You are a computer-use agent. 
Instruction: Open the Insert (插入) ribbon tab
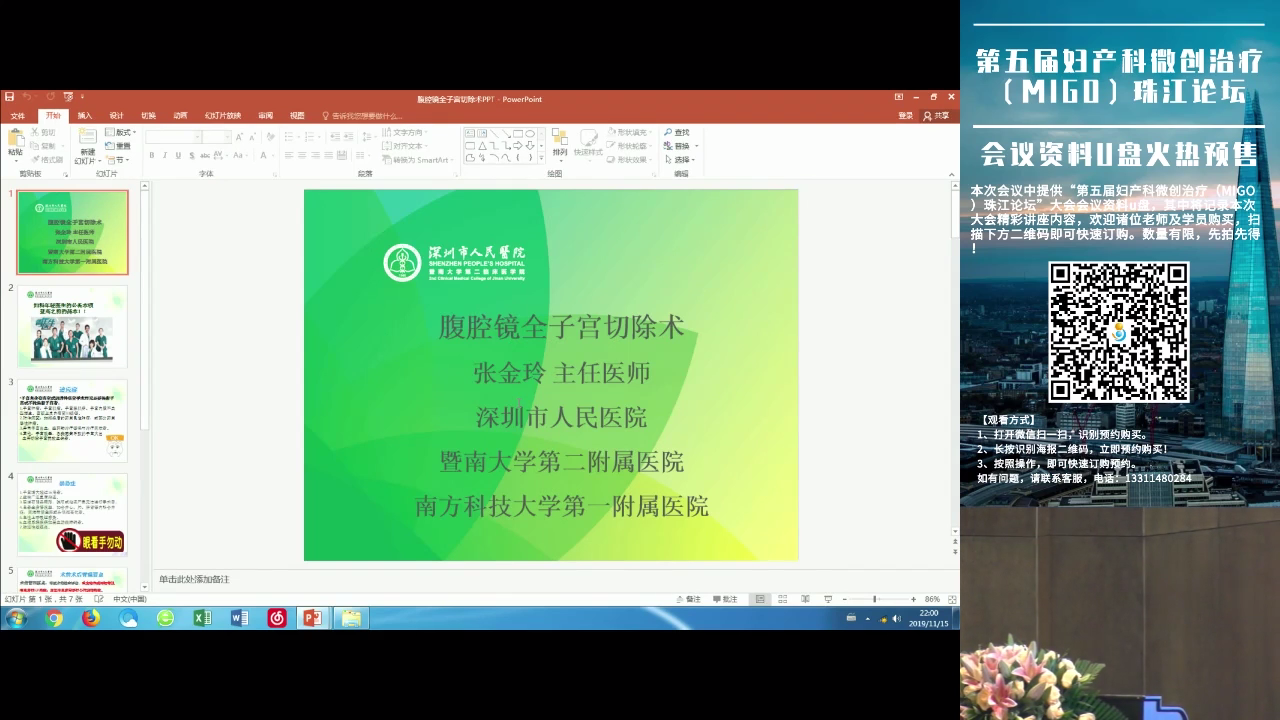(x=85, y=116)
